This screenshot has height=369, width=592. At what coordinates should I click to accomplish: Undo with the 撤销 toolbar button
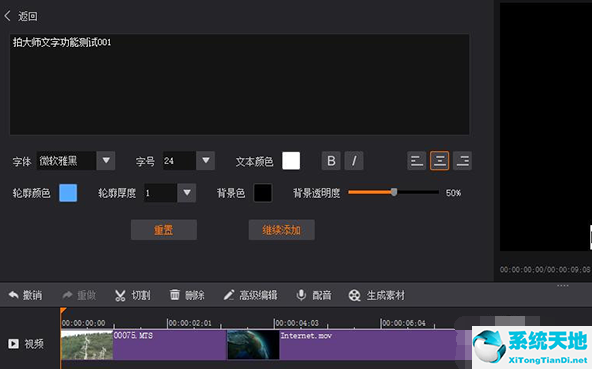pyautogui.click(x=25, y=295)
